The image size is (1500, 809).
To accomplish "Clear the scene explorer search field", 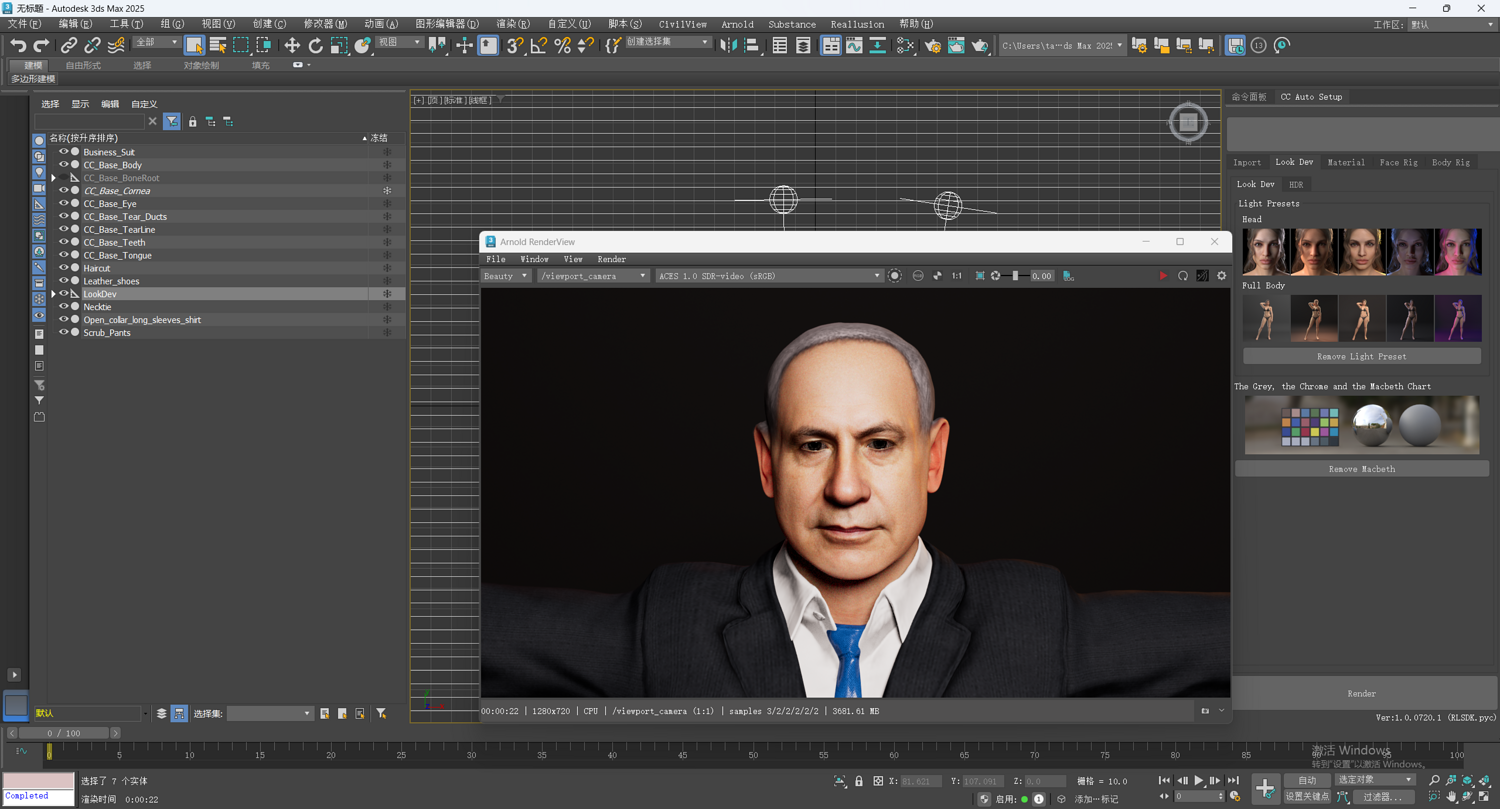I will pos(153,121).
